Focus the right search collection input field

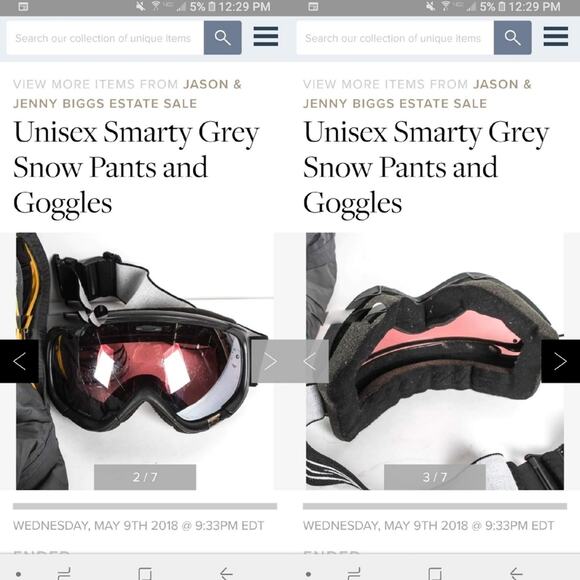[x=395, y=38]
